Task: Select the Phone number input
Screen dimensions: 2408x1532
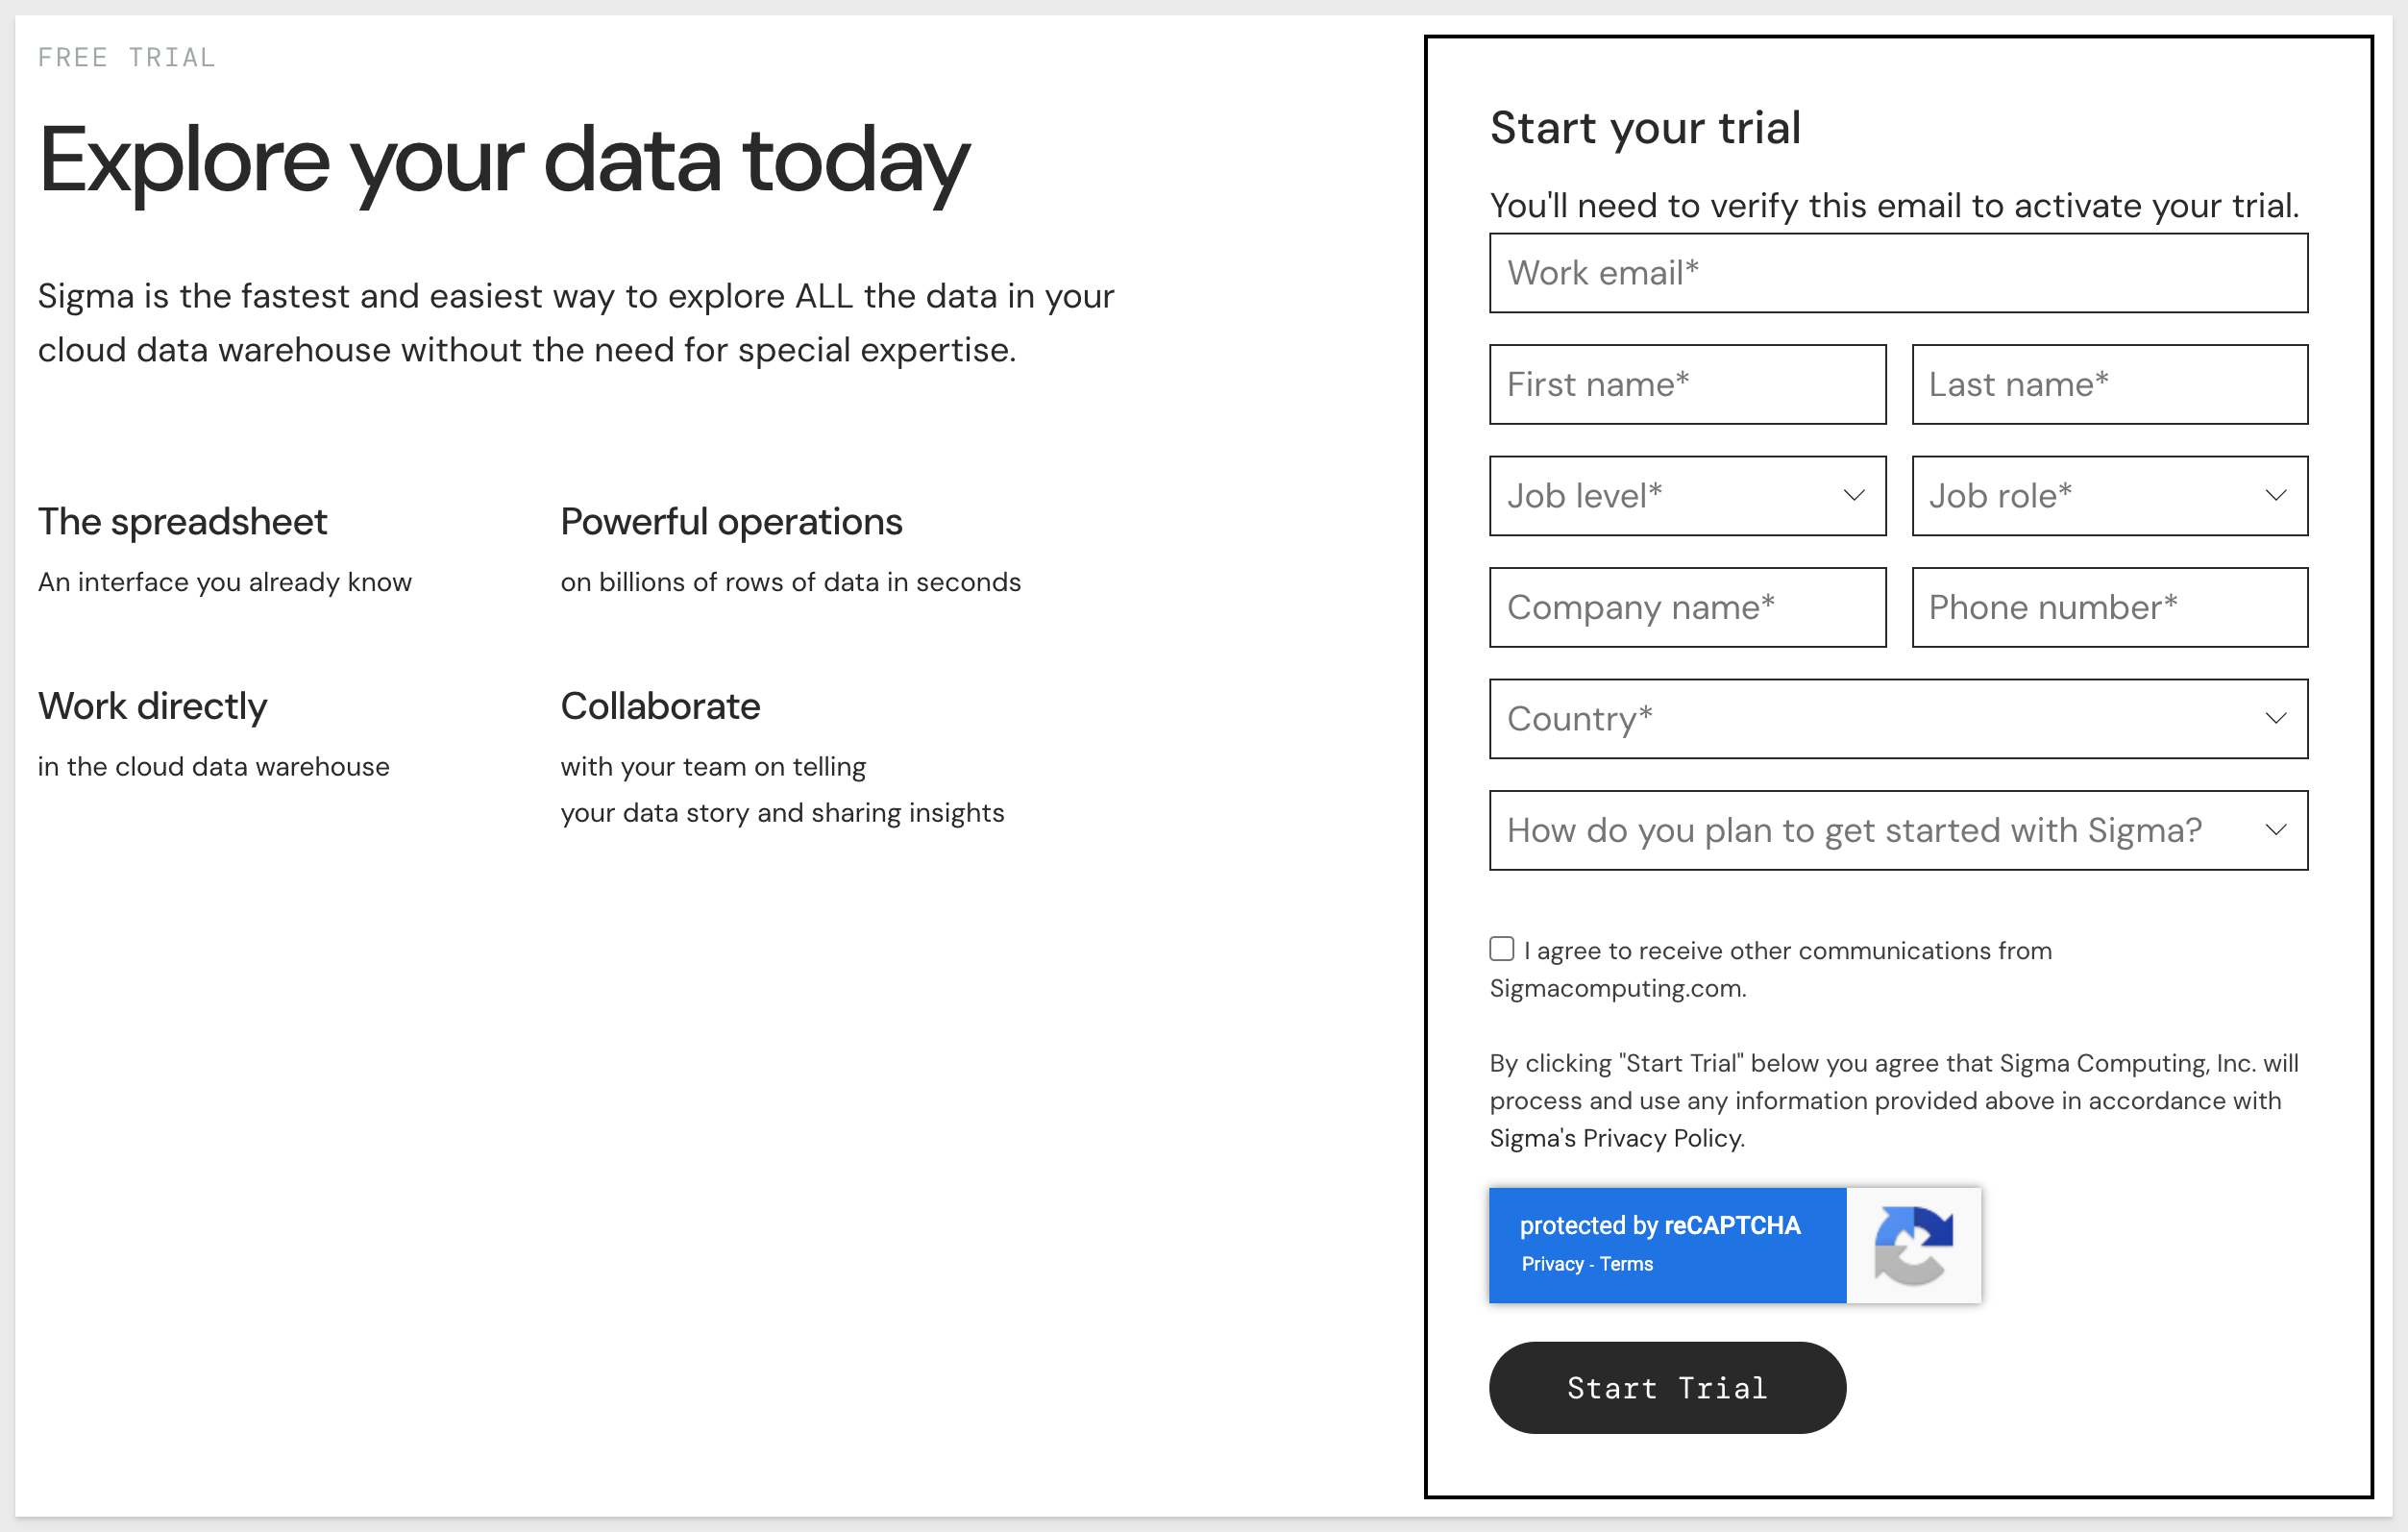Action: tap(2110, 608)
